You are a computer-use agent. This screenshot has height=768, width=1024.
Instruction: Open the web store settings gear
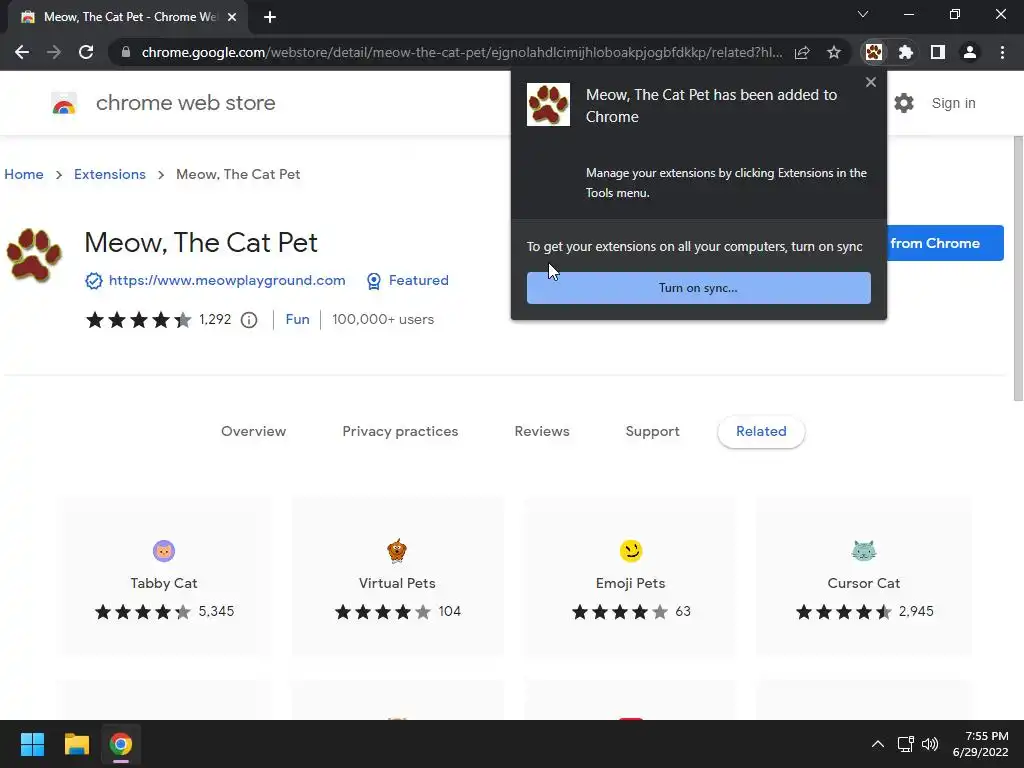coord(904,103)
